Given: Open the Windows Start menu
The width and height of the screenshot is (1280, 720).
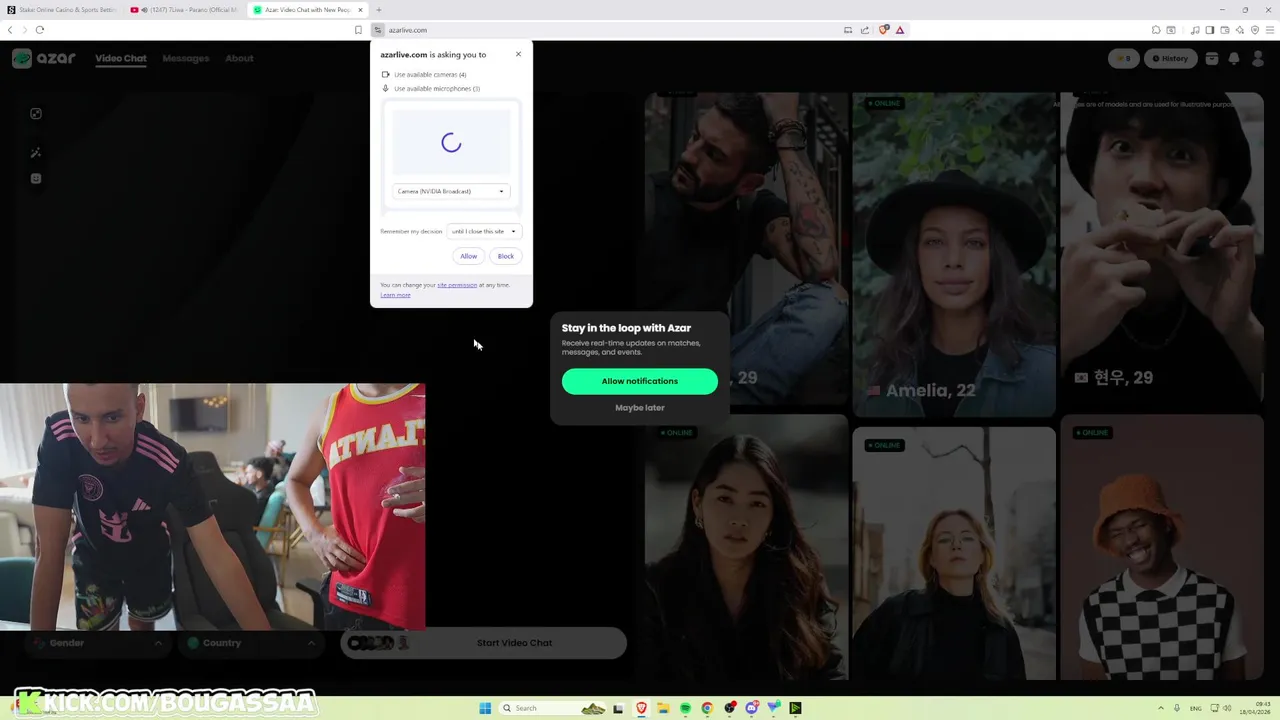Looking at the screenshot, I should pyautogui.click(x=485, y=708).
